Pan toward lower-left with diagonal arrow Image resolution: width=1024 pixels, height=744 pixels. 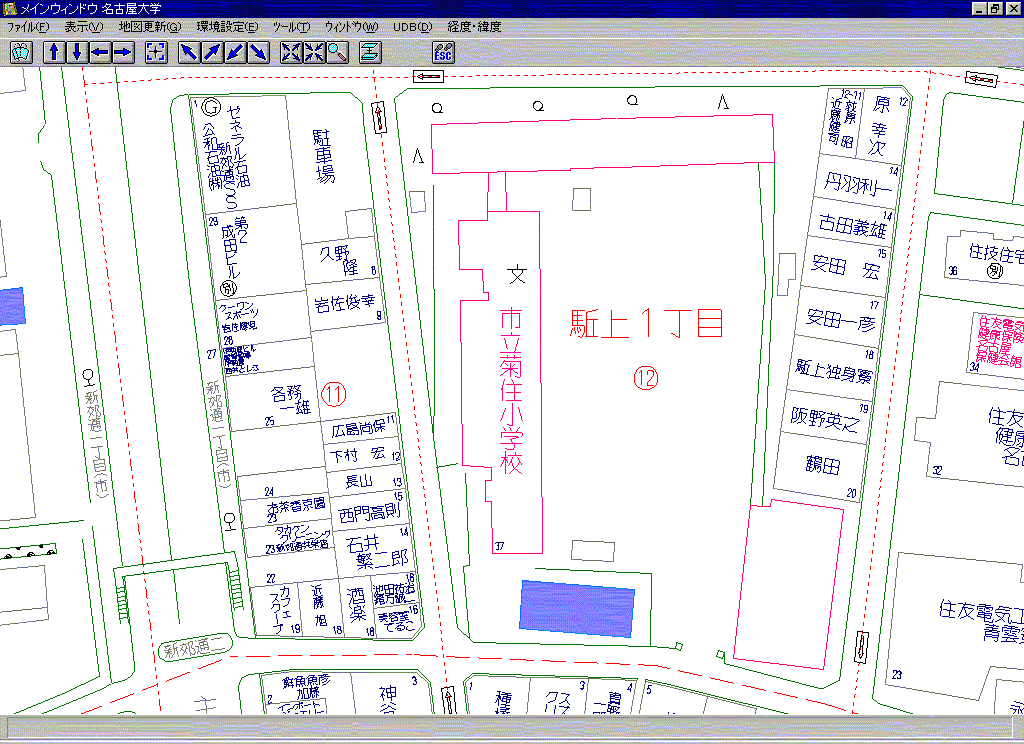coord(235,52)
